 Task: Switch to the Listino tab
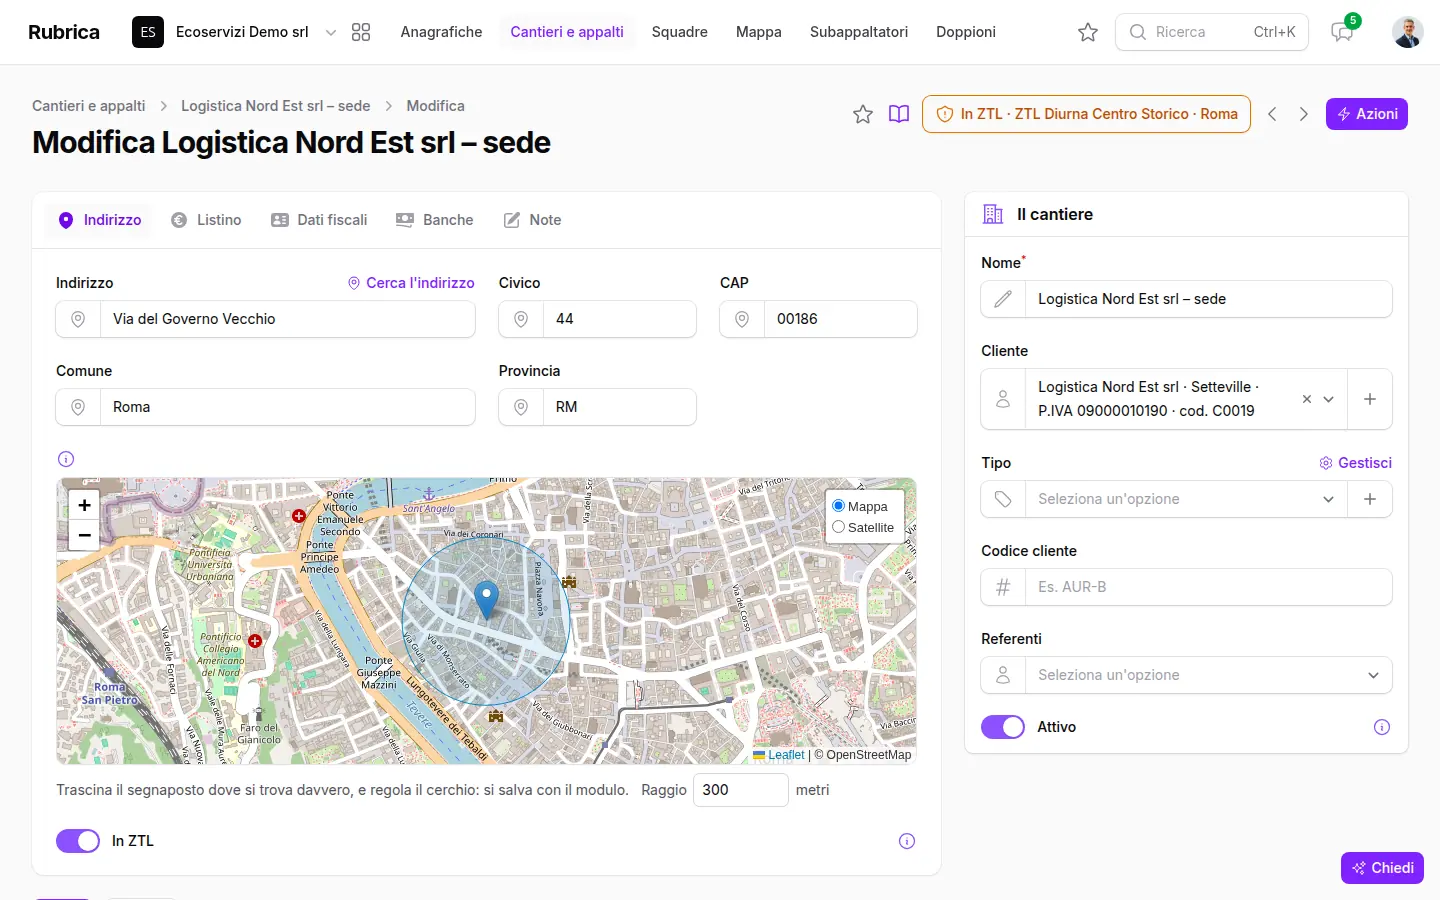point(206,220)
